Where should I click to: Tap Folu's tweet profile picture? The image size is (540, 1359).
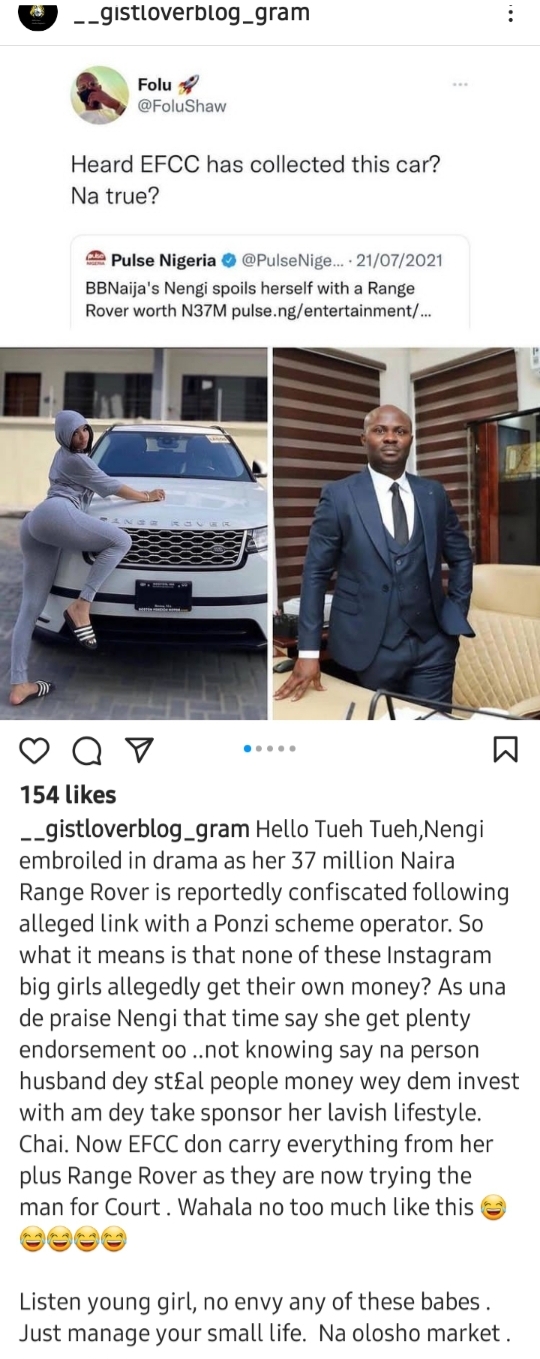click(99, 95)
